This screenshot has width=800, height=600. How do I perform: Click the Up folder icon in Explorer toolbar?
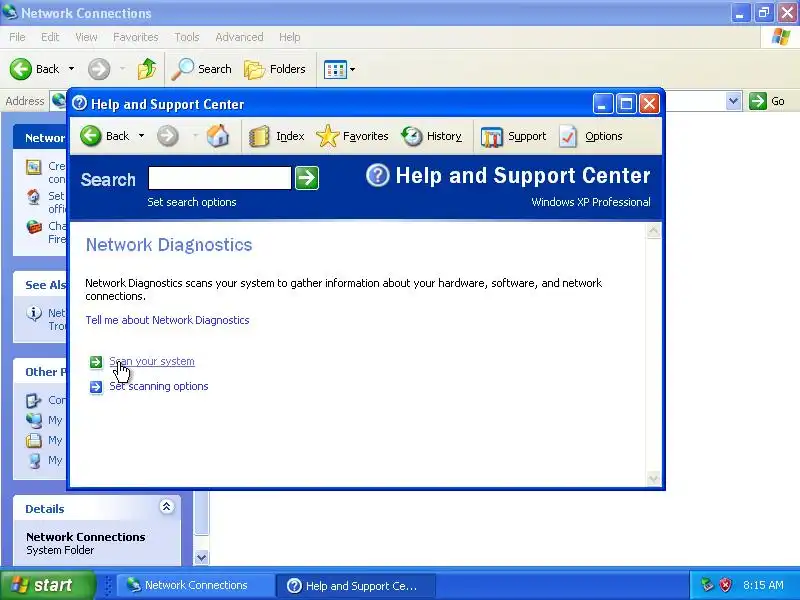coord(147,69)
